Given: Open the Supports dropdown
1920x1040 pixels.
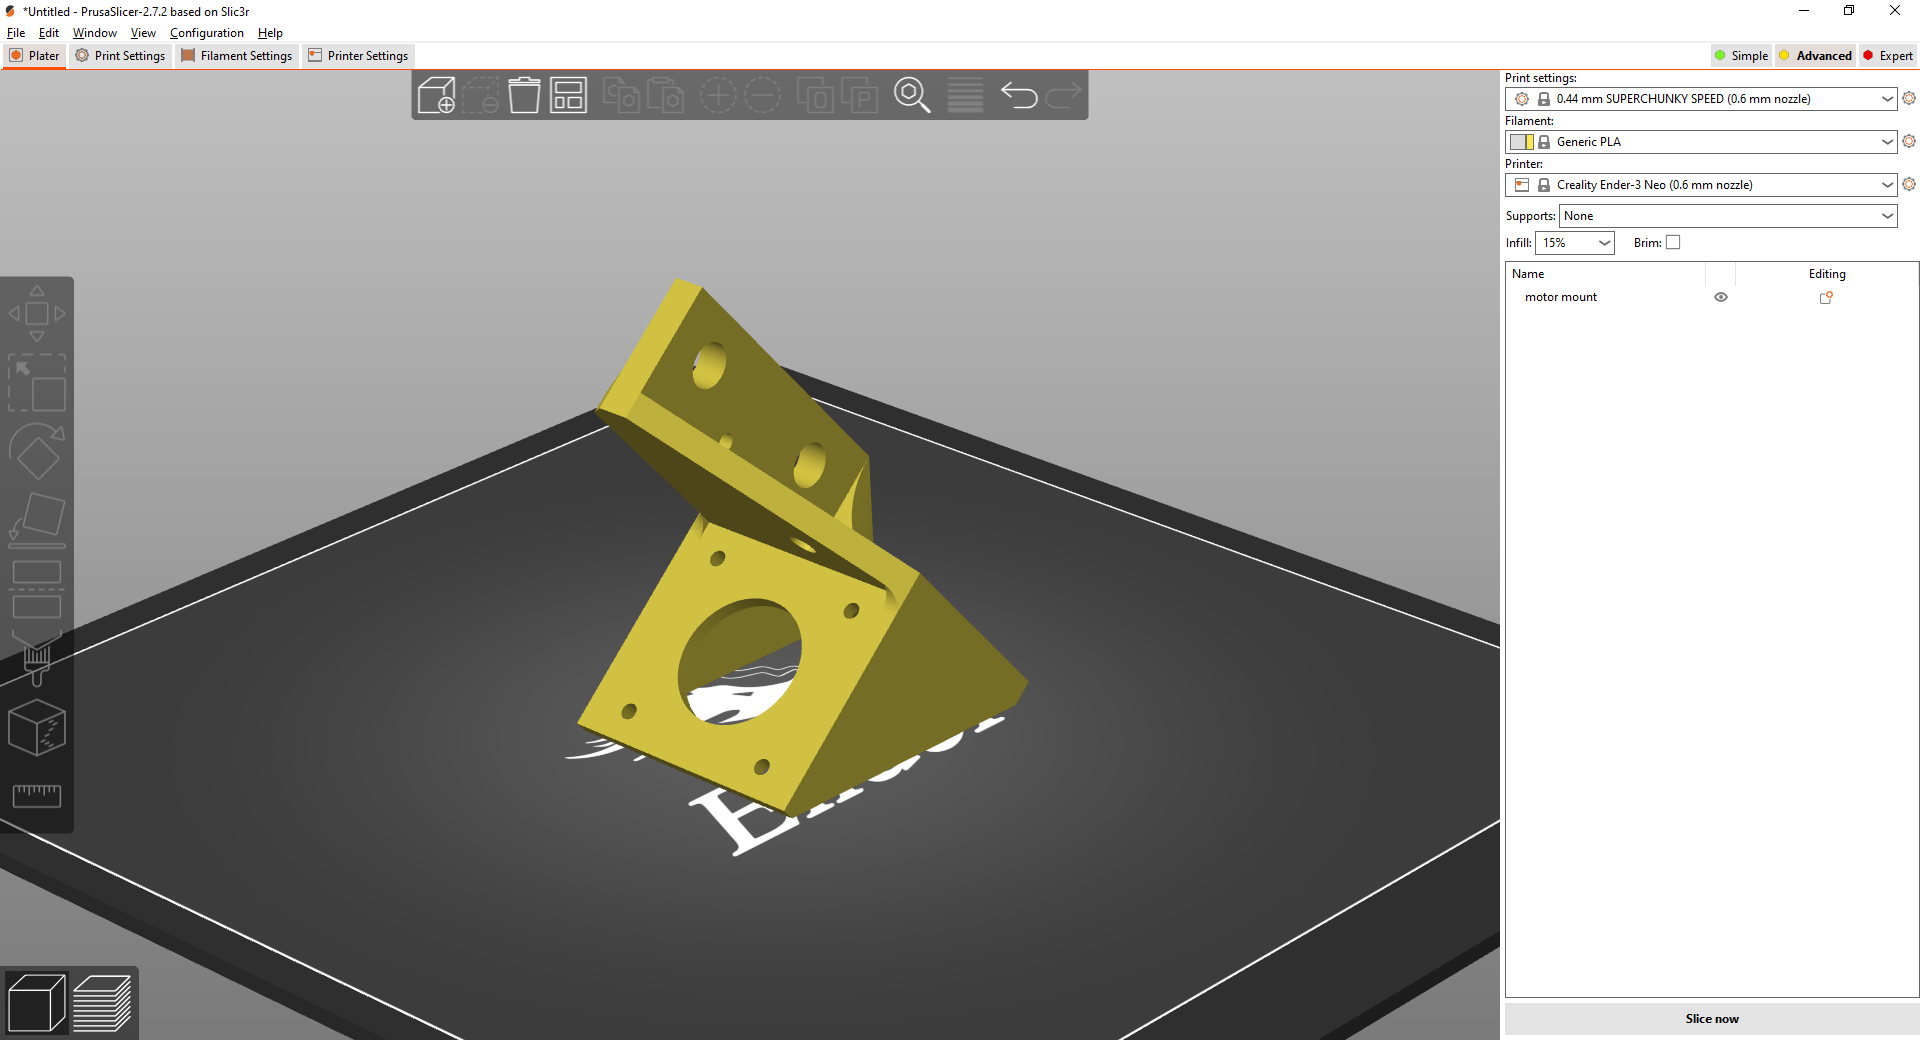Looking at the screenshot, I should click(1728, 216).
